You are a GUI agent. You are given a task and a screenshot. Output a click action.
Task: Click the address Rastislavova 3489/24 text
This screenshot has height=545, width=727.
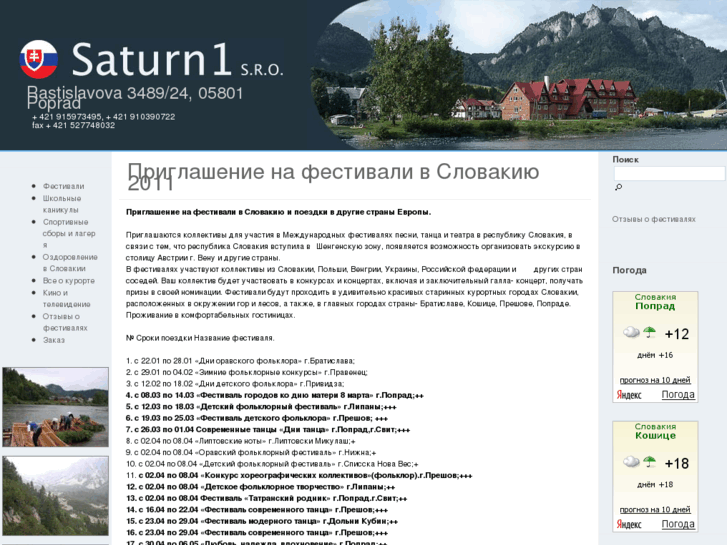coord(135,97)
